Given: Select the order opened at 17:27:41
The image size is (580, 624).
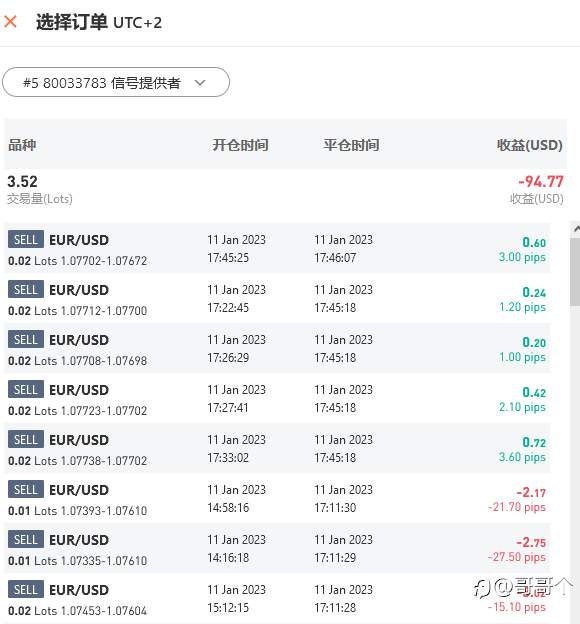Looking at the screenshot, I should coord(277,398).
